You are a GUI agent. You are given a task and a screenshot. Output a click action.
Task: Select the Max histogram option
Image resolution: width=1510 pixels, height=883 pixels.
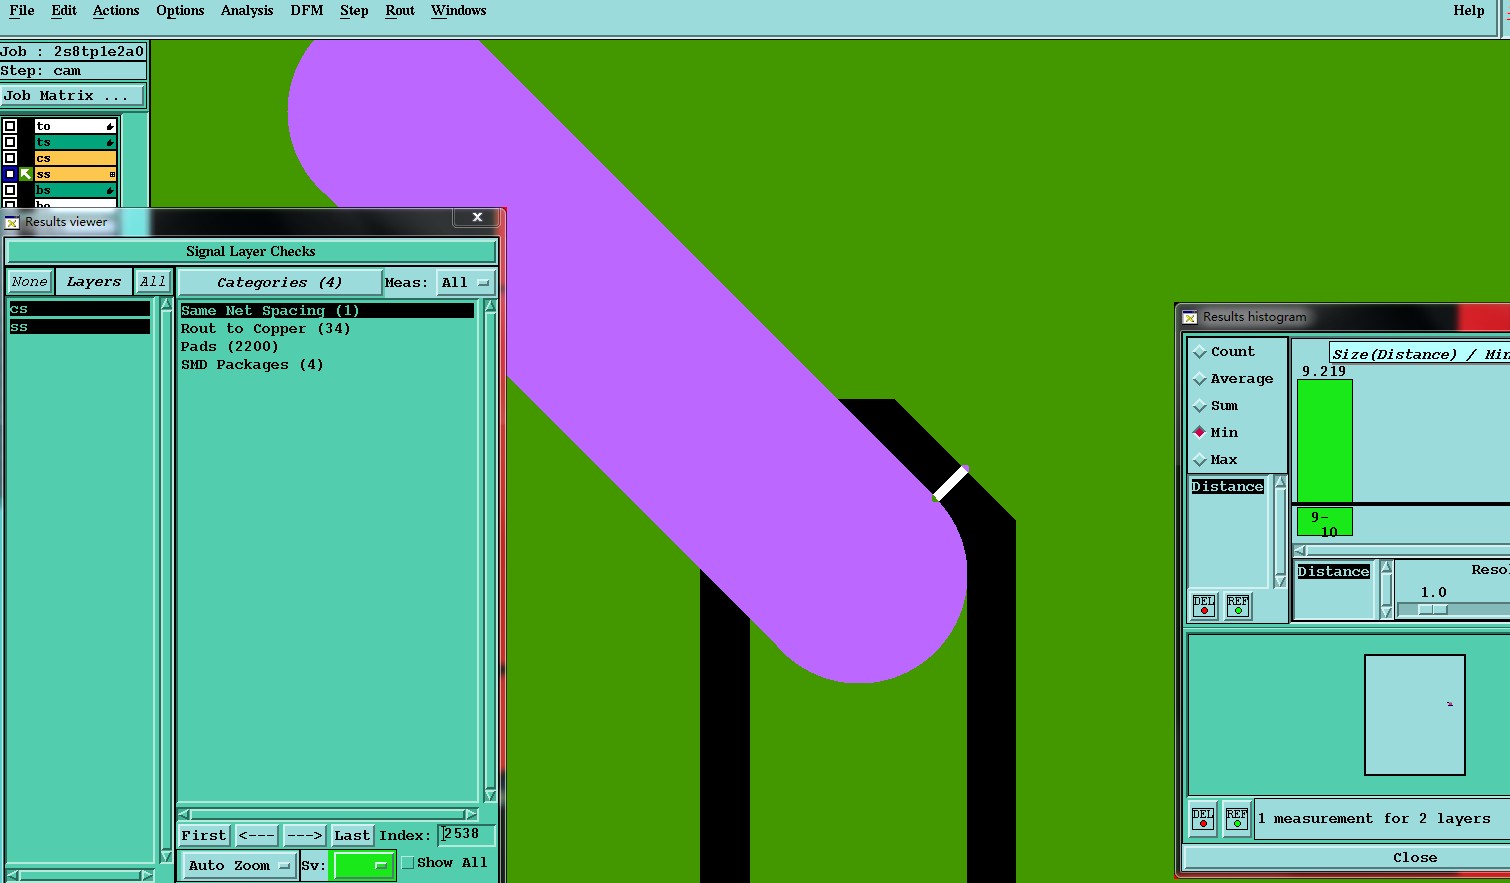tap(1200, 460)
